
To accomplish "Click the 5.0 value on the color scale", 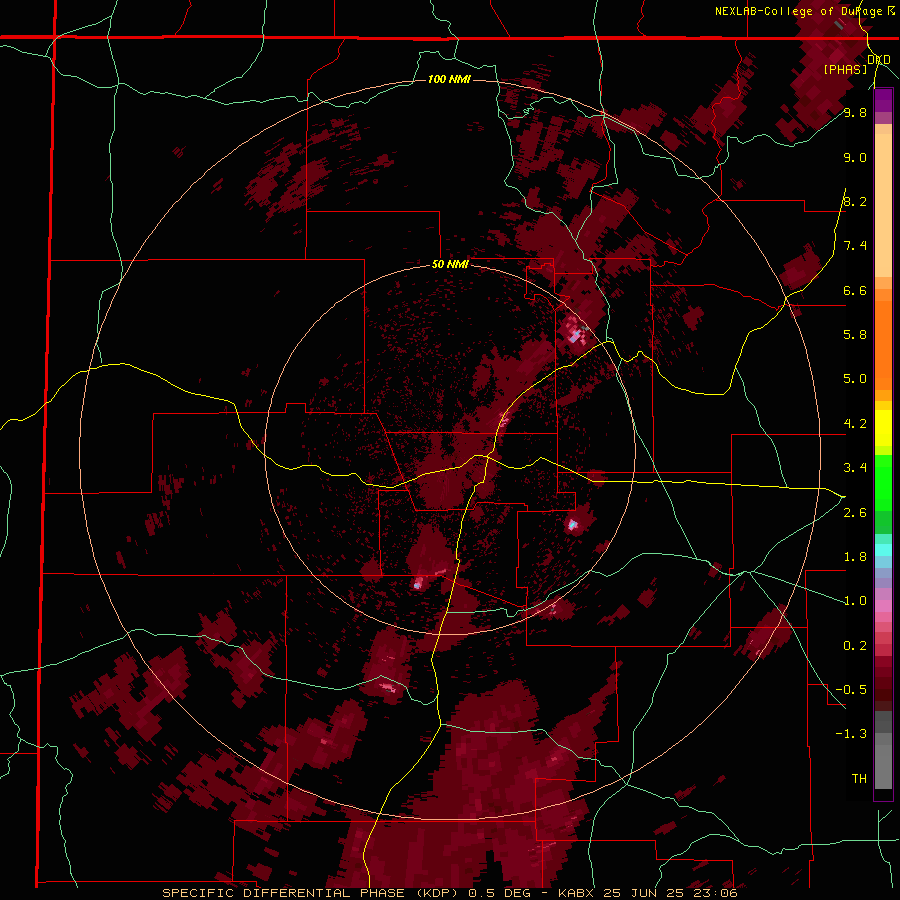I will (x=855, y=379).
